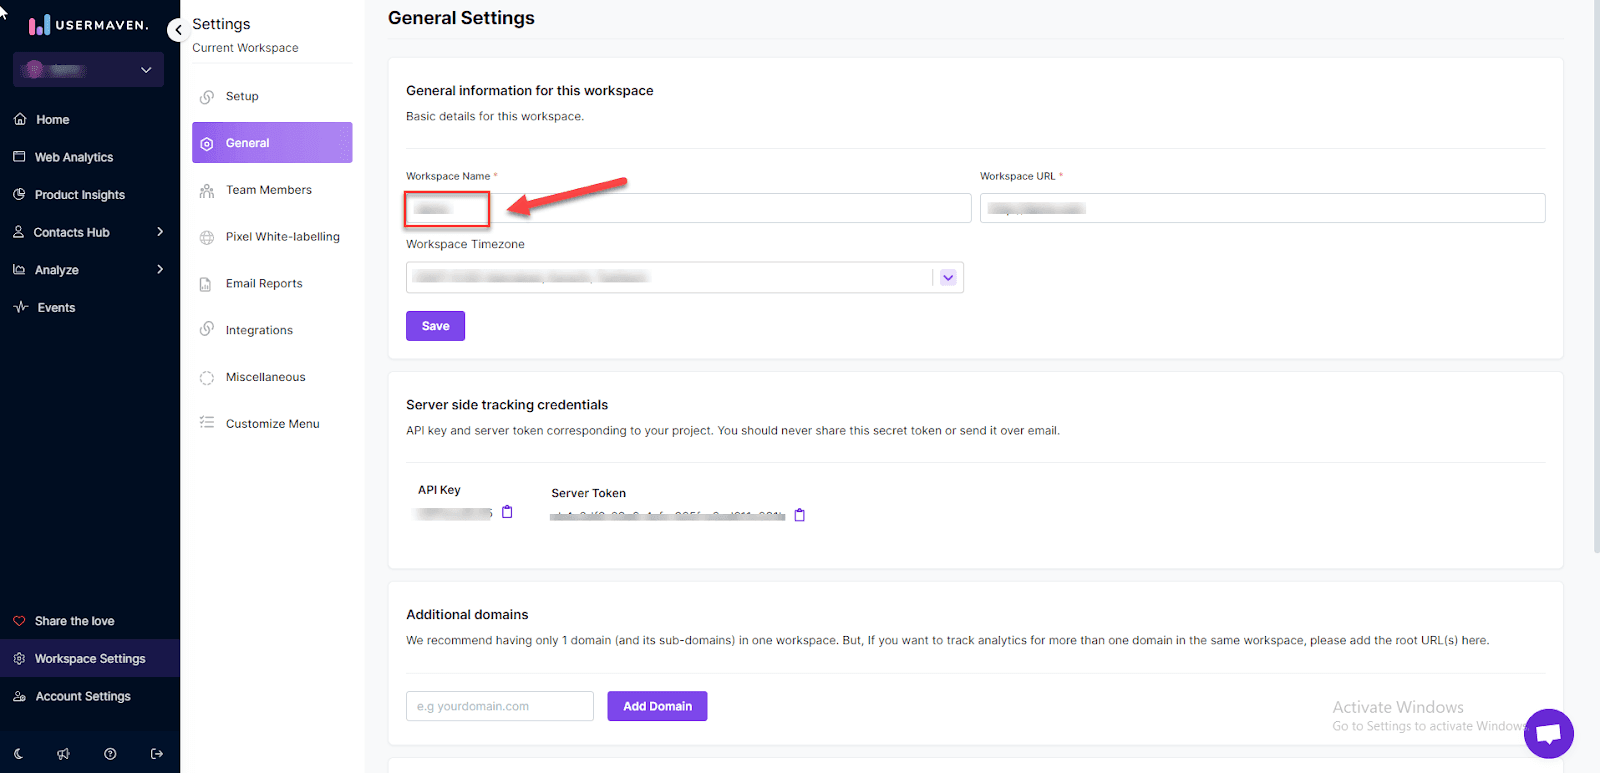The height and width of the screenshot is (773, 1600).
Task: Click the red heart Share the love icon
Action: click(19, 621)
